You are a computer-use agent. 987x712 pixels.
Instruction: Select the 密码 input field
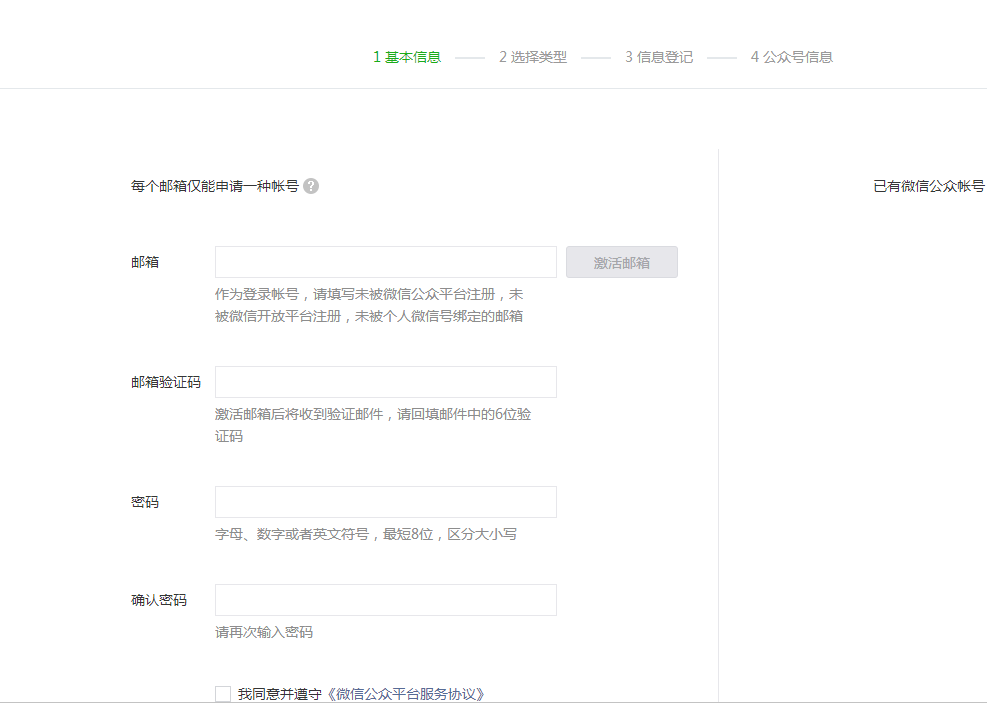click(x=385, y=502)
